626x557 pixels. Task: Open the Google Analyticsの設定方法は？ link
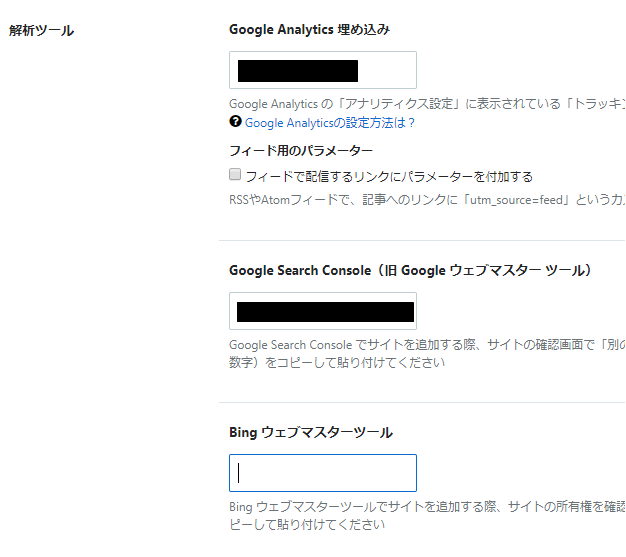click(x=330, y=123)
